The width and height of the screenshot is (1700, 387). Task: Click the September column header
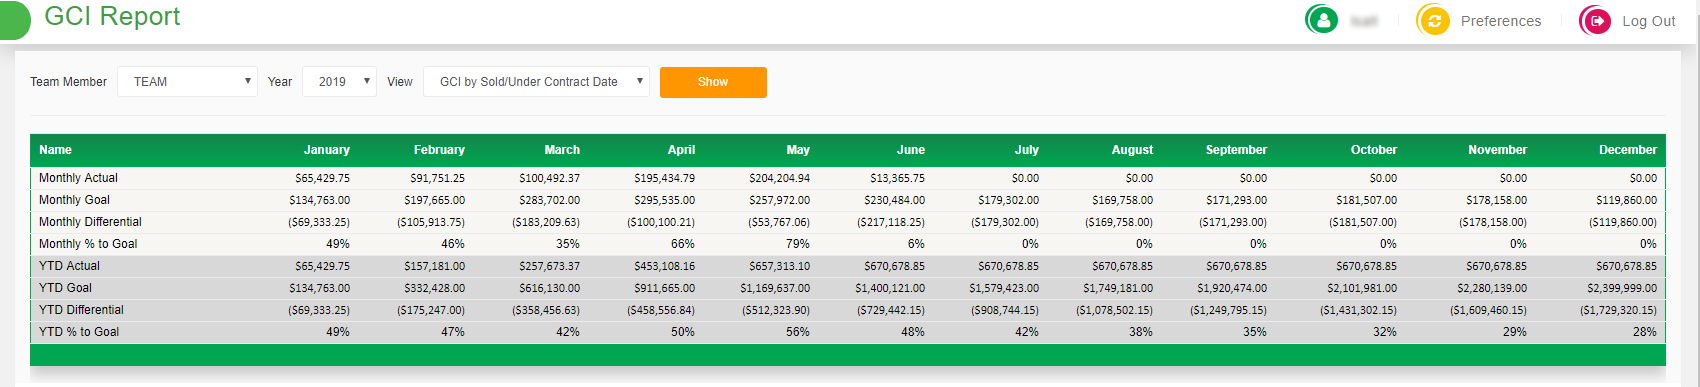point(1236,150)
